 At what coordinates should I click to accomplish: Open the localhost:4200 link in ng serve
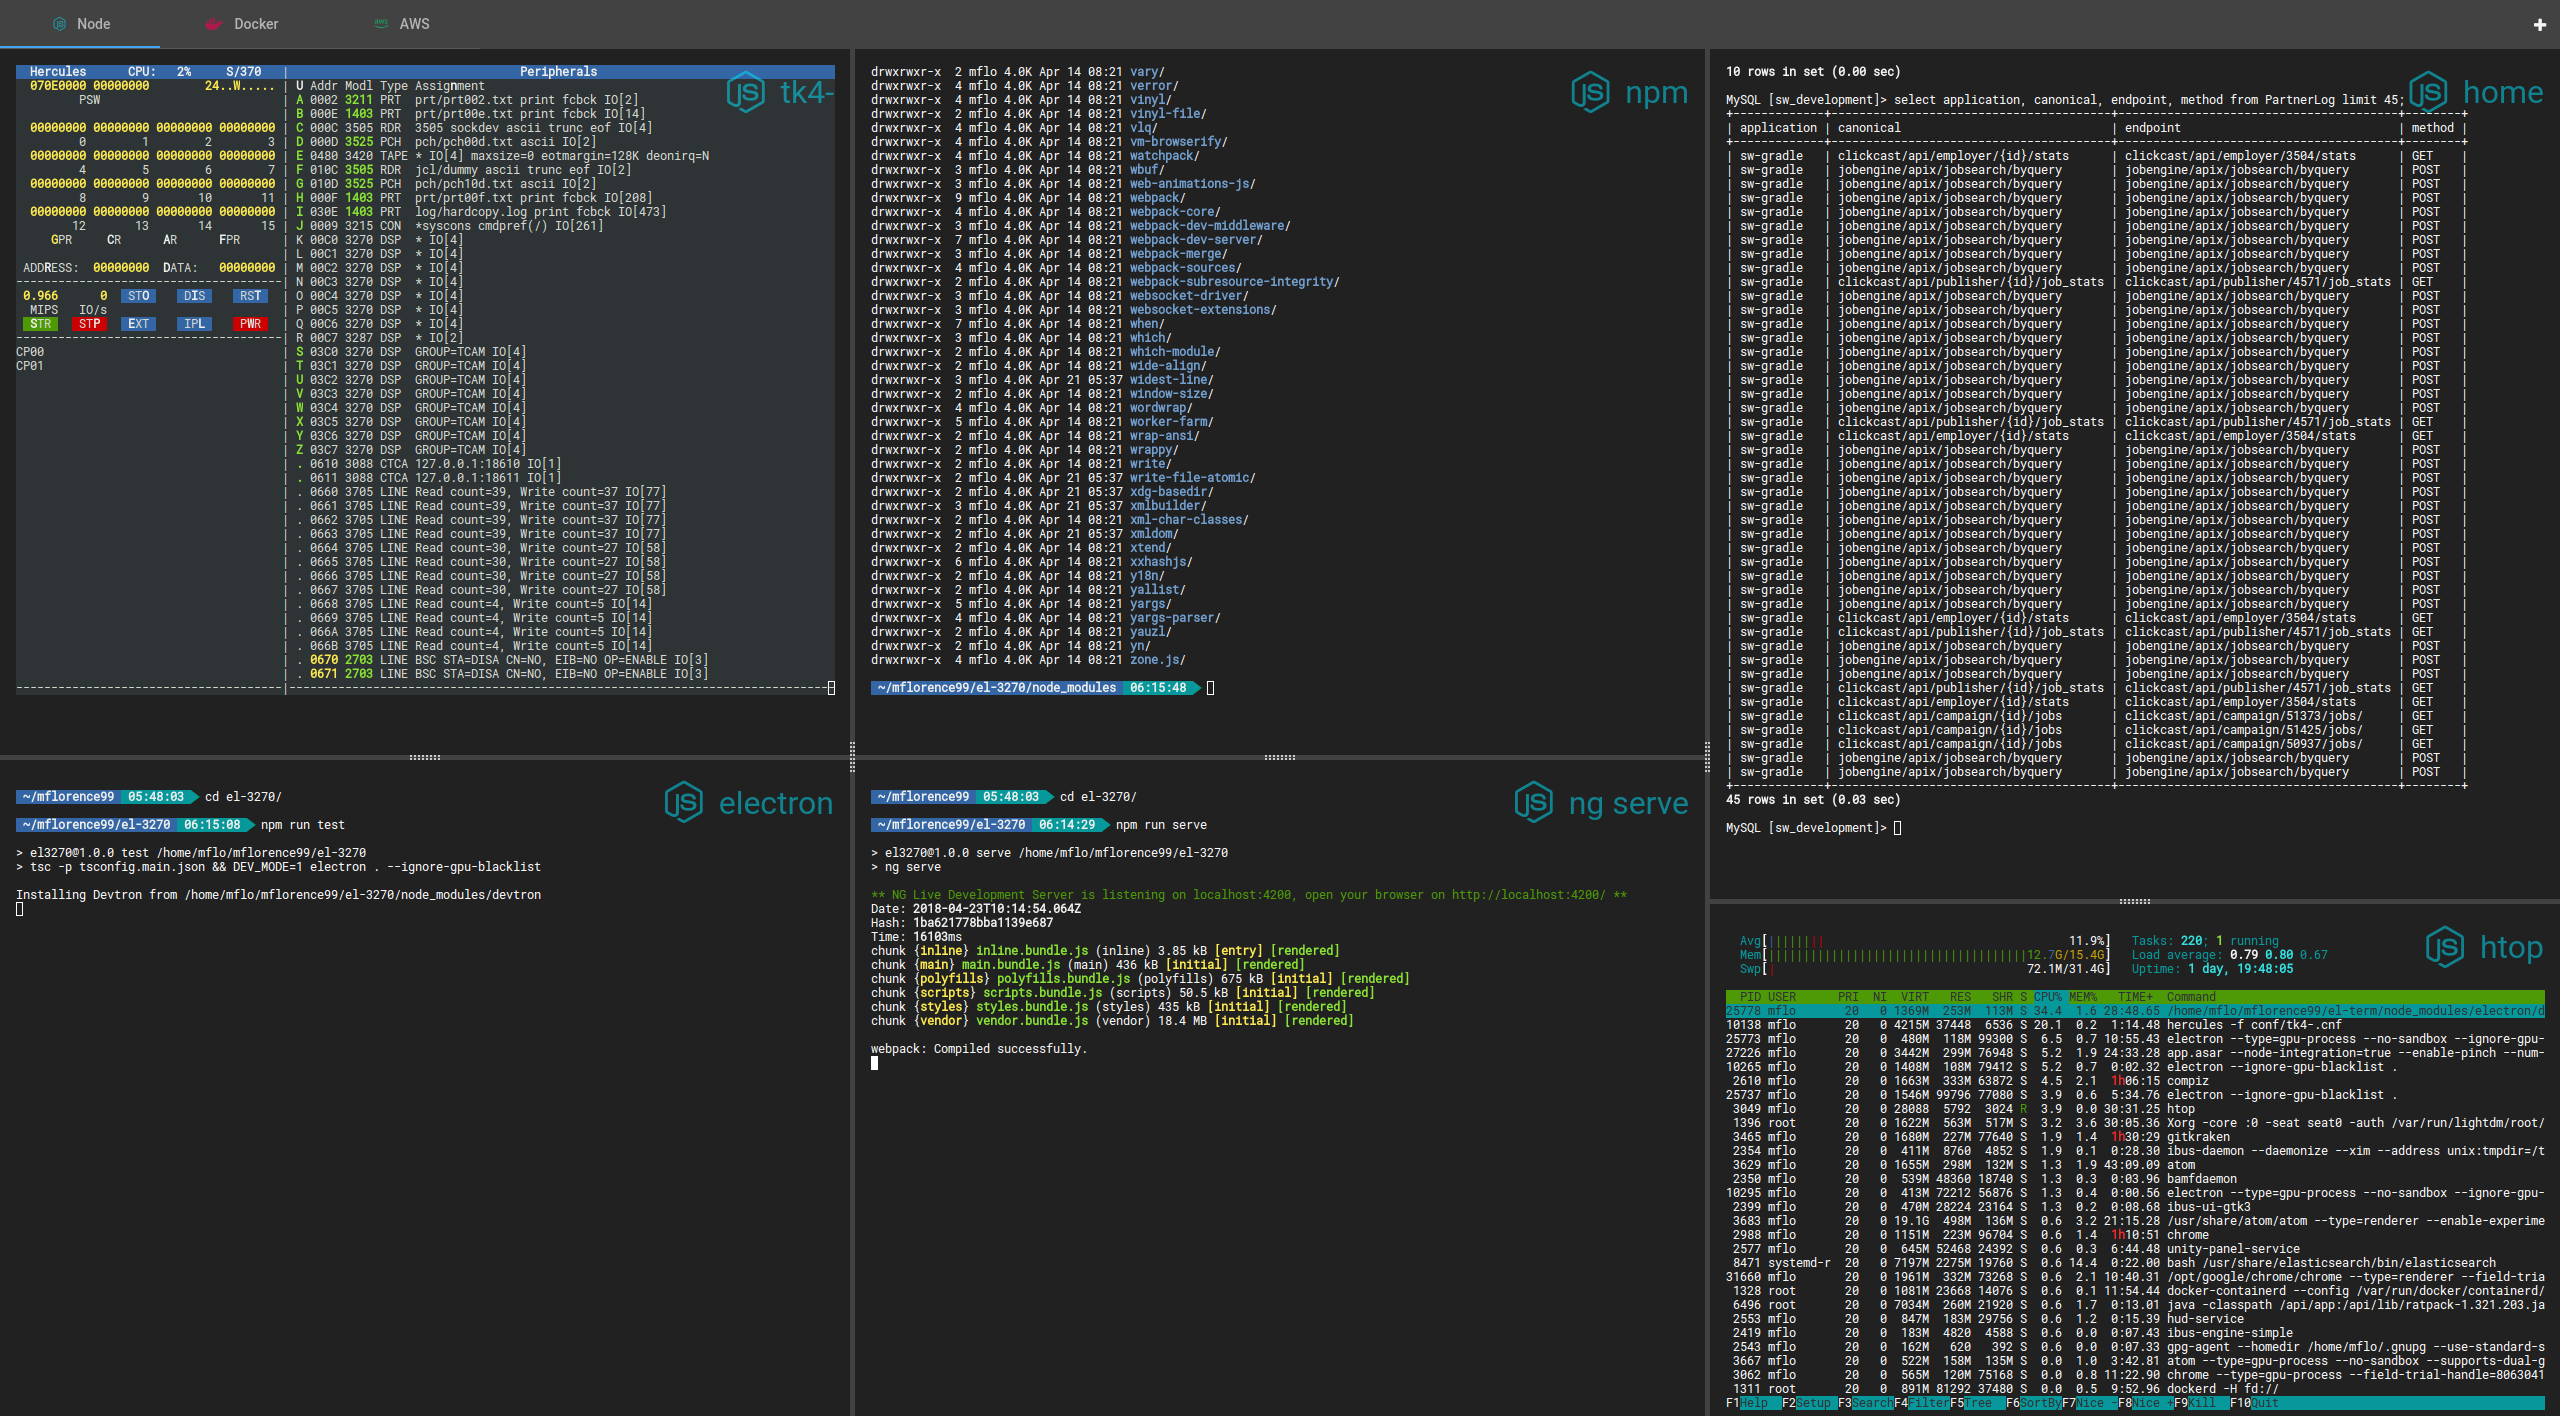pos(1528,895)
